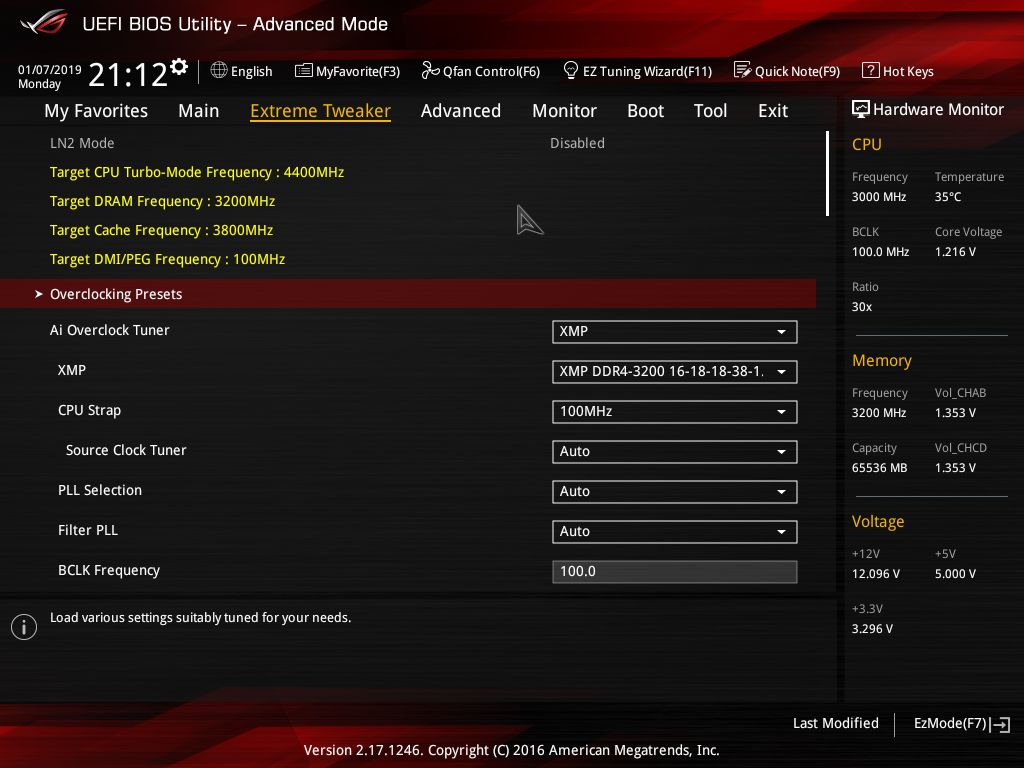Click the EZ Tuning Wizard bulb icon
Image resolution: width=1024 pixels, height=768 pixels.
tap(570, 70)
